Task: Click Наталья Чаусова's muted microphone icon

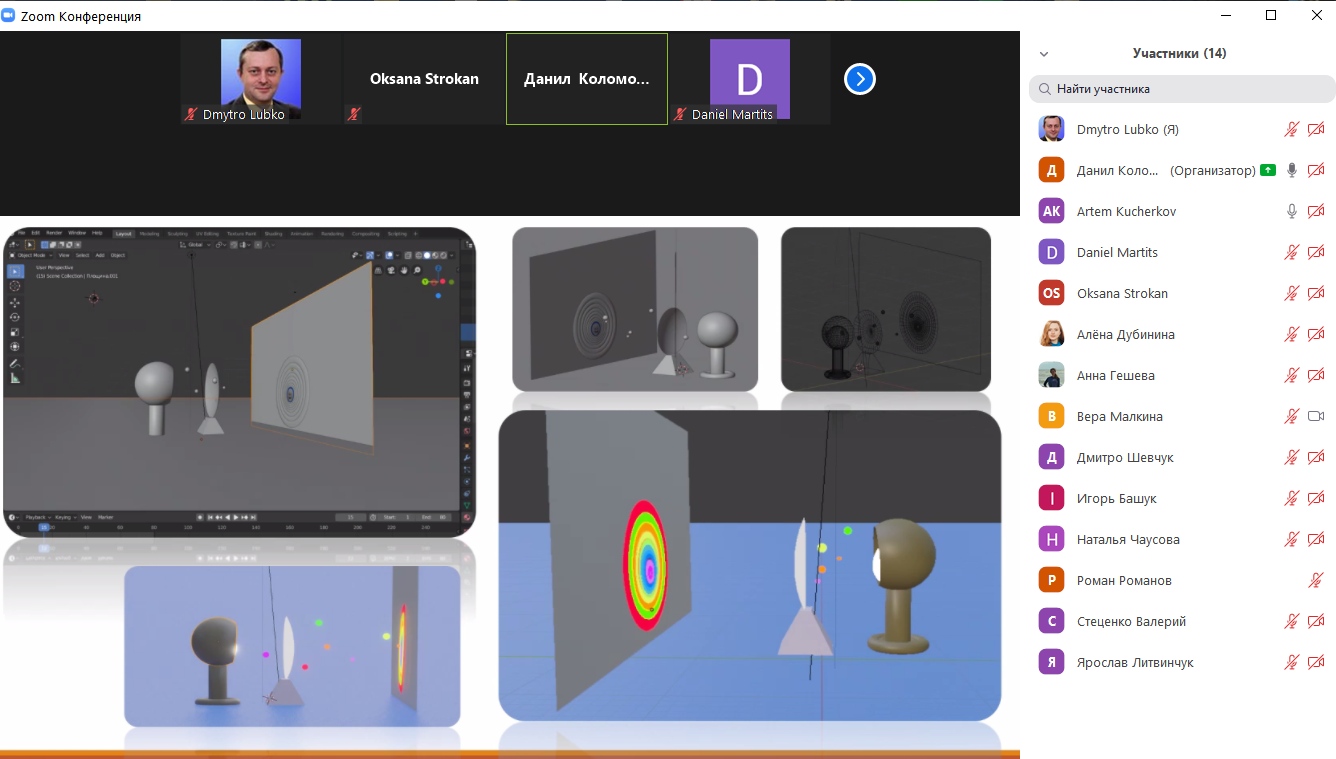Action: [1292, 539]
